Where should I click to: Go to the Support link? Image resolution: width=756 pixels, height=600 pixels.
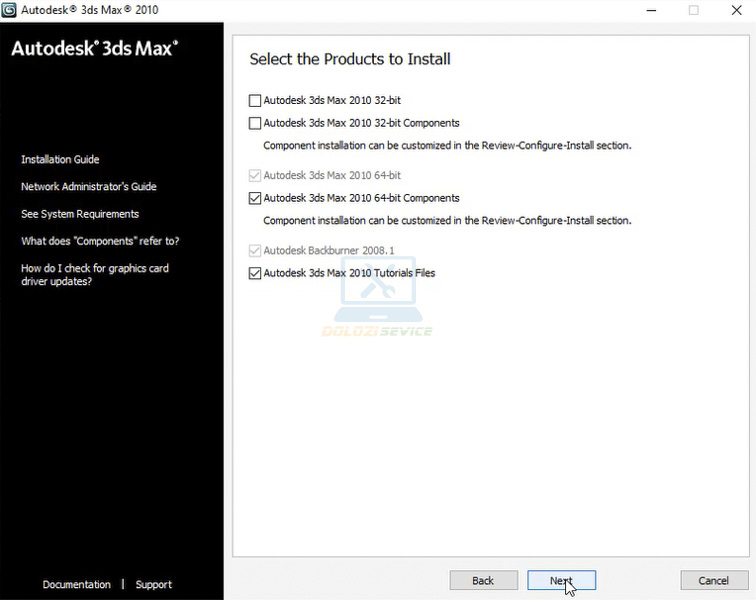click(x=154, y=585)
